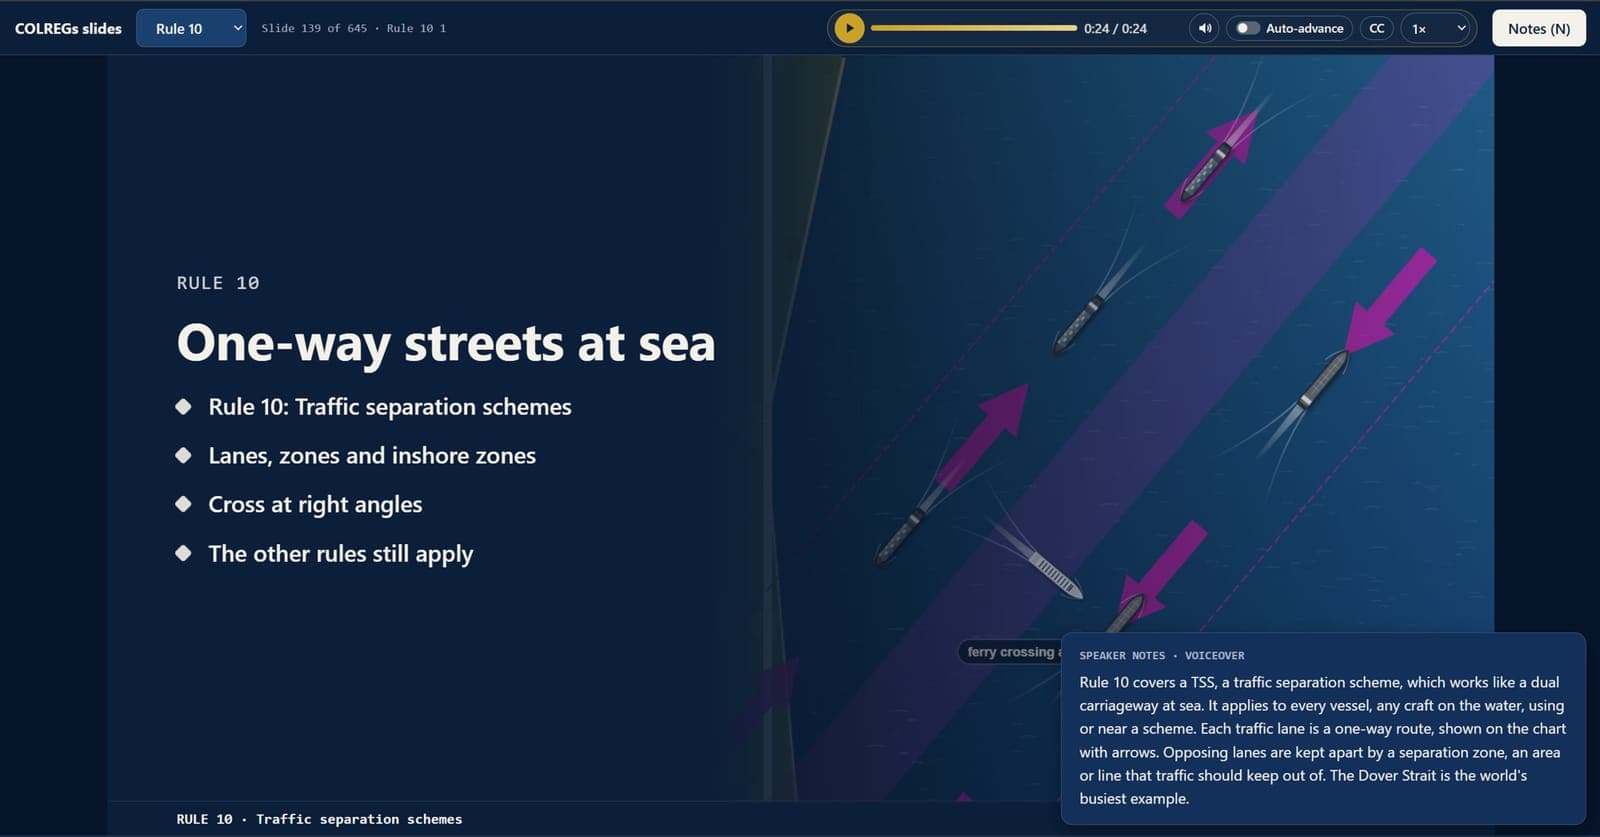
Task: Click the 'SPEAKER NOTES · VOICEOVER' header
Action: (x=1162, y=656)
